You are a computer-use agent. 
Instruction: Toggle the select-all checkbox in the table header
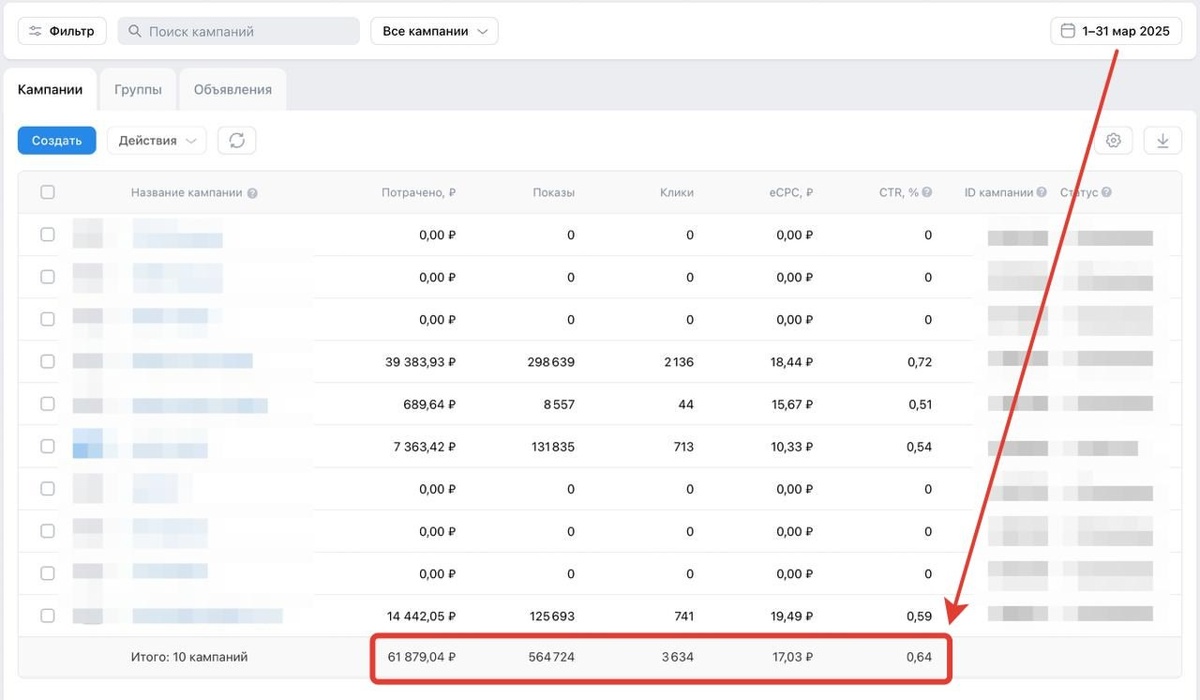(47, 192)
